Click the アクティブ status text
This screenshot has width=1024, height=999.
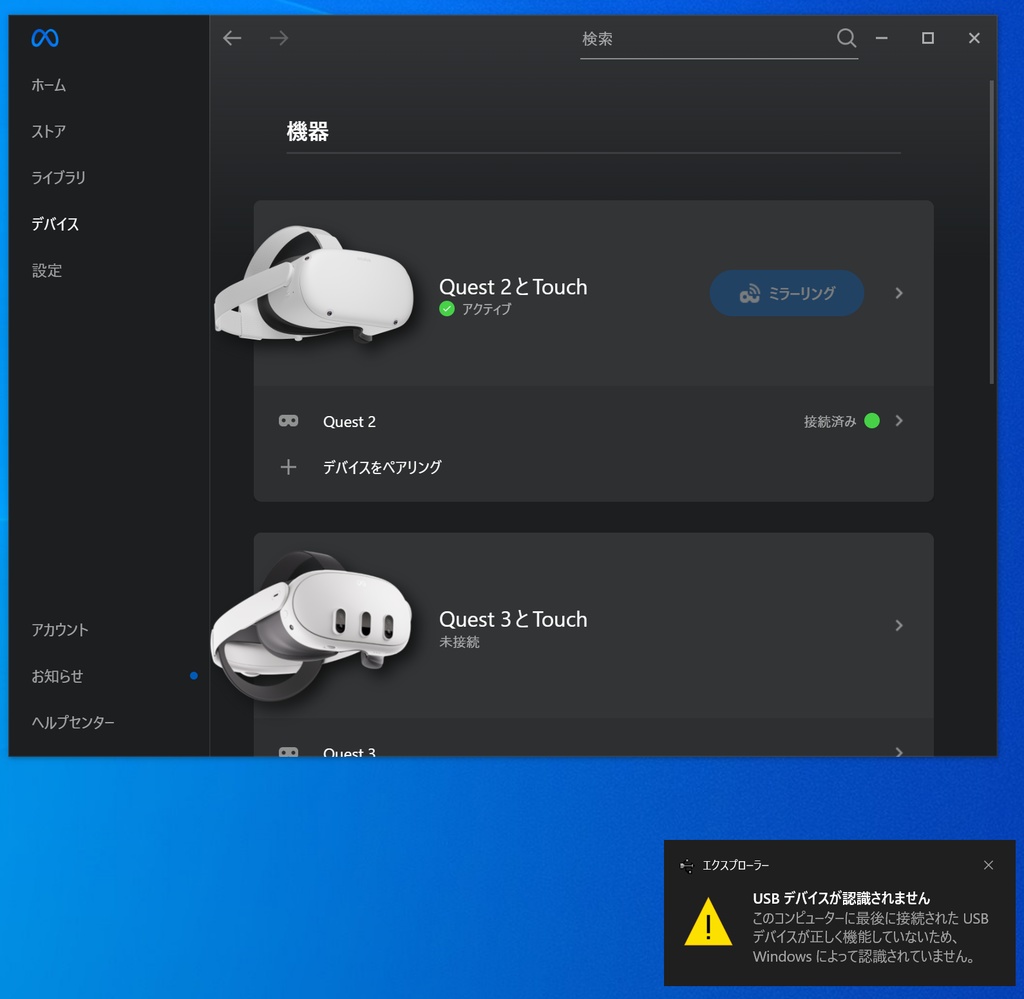[487, 309]
